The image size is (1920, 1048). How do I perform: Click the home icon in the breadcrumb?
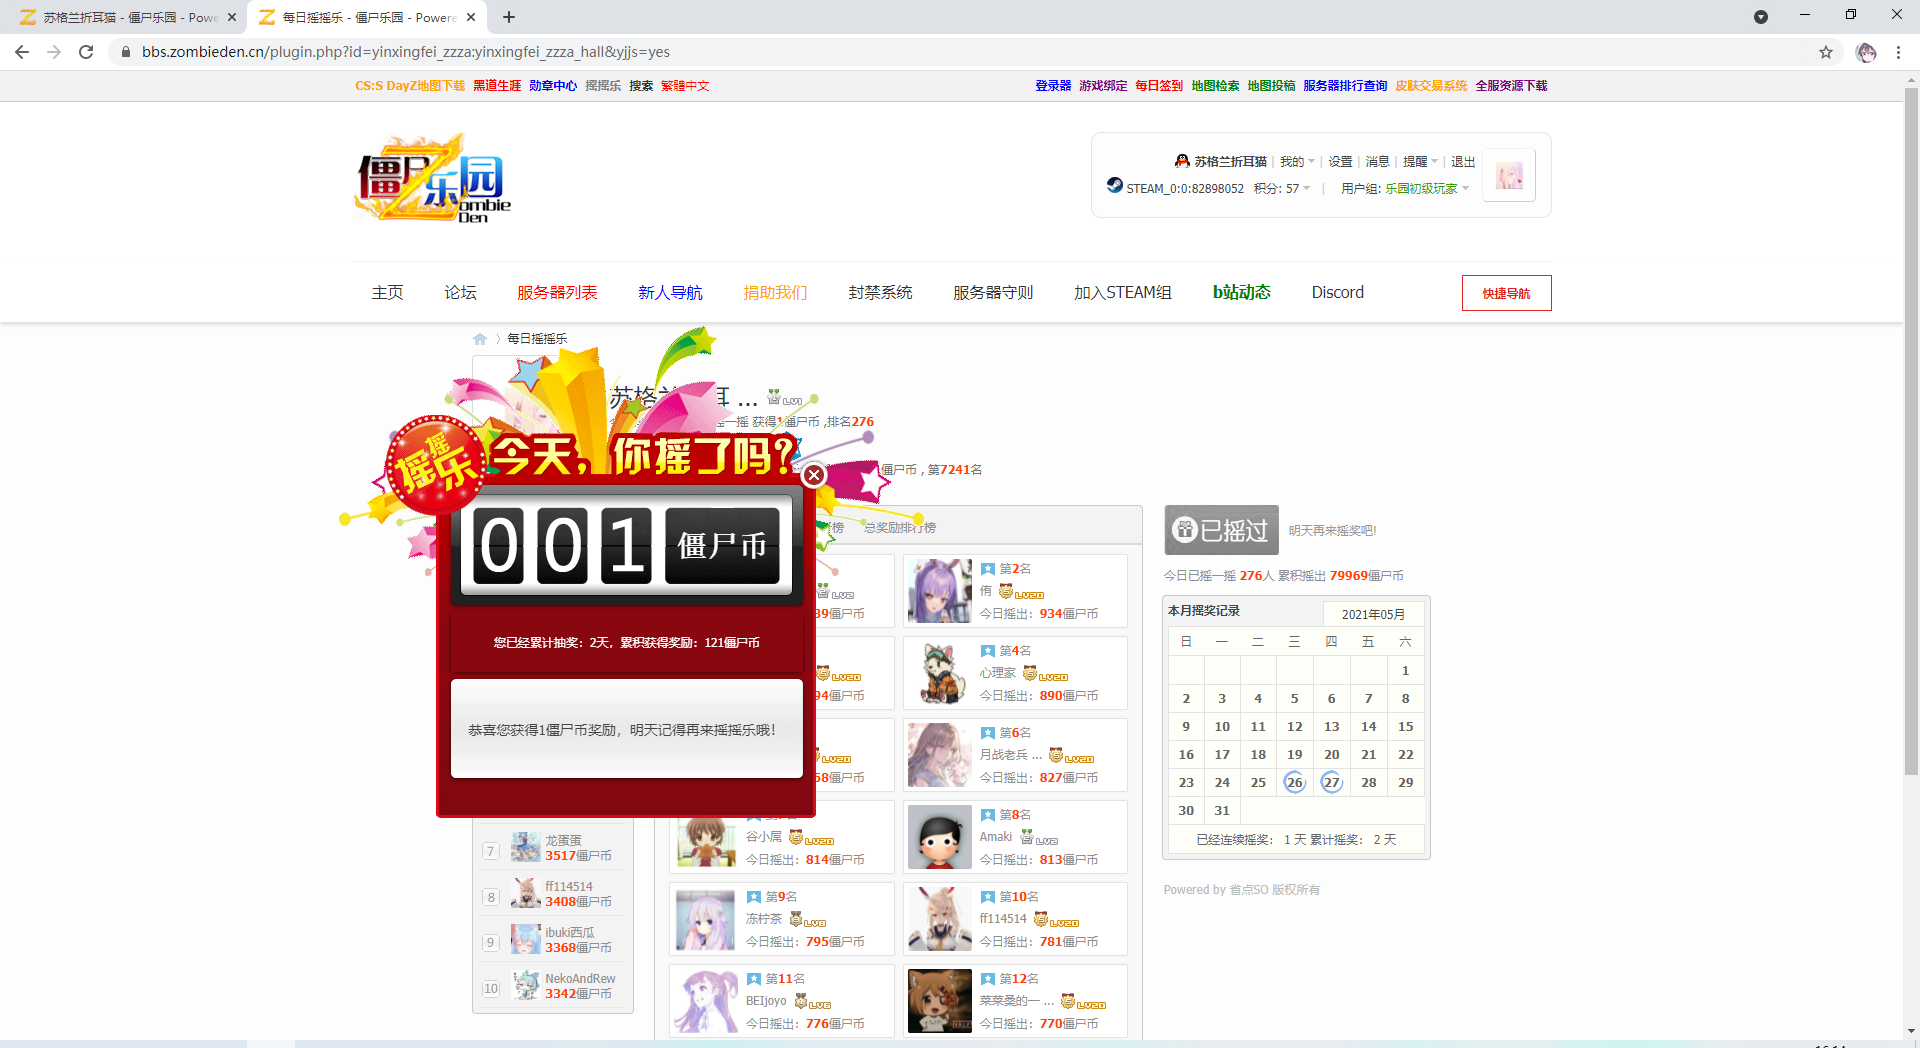point(481,339)
